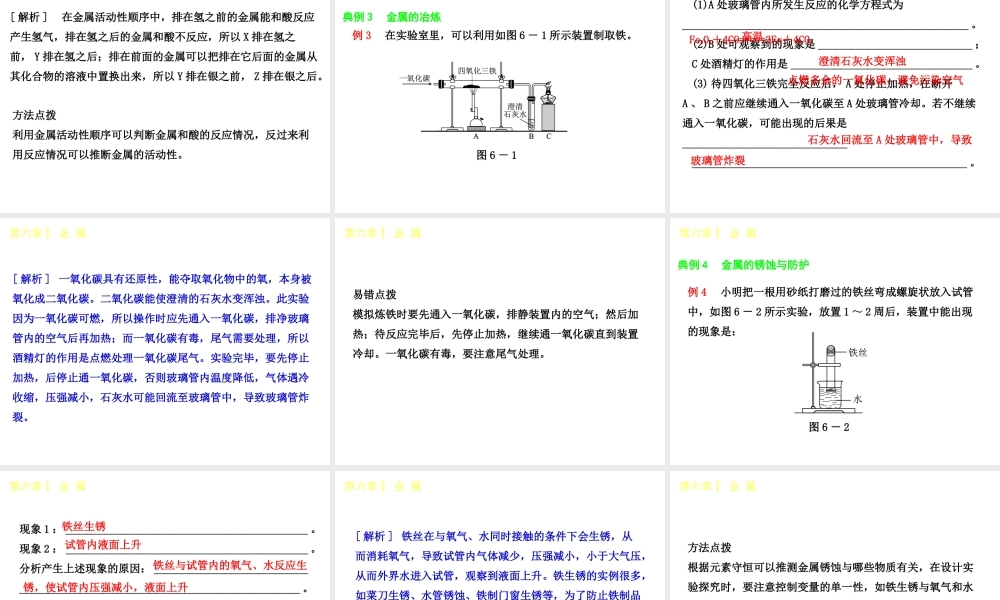The width and height of the screenshot is (1000, 600).
Task: Click the label 现象1：
Action: 39,529
